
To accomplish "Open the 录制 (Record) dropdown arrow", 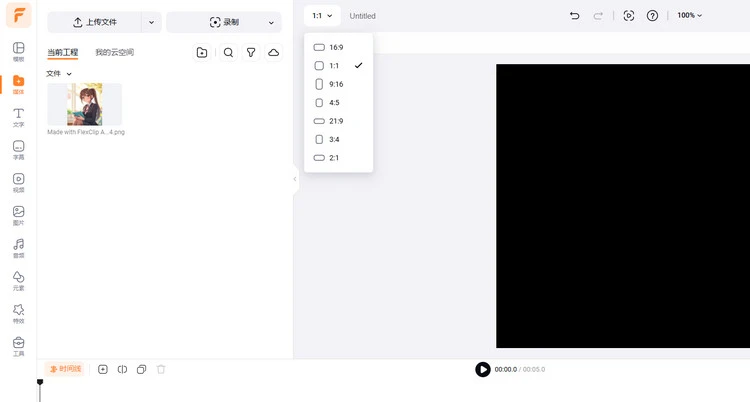I will 271,22.
